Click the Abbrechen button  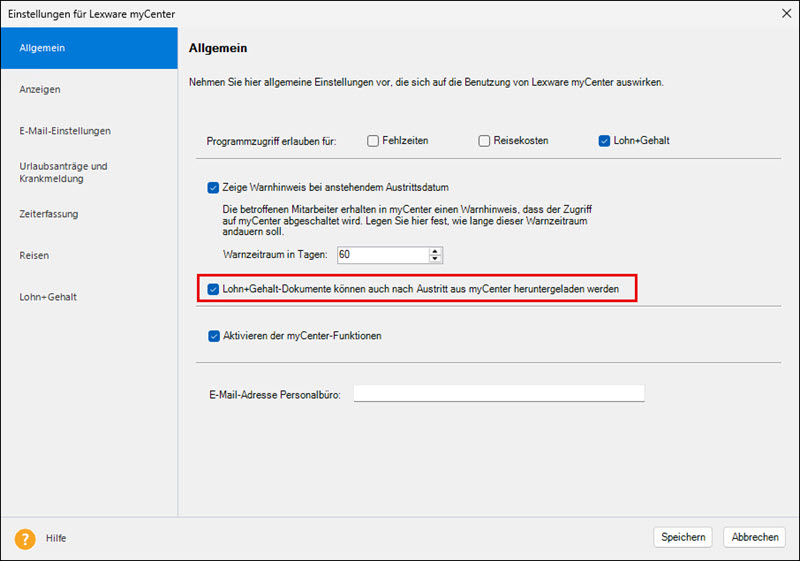(755, 537)
